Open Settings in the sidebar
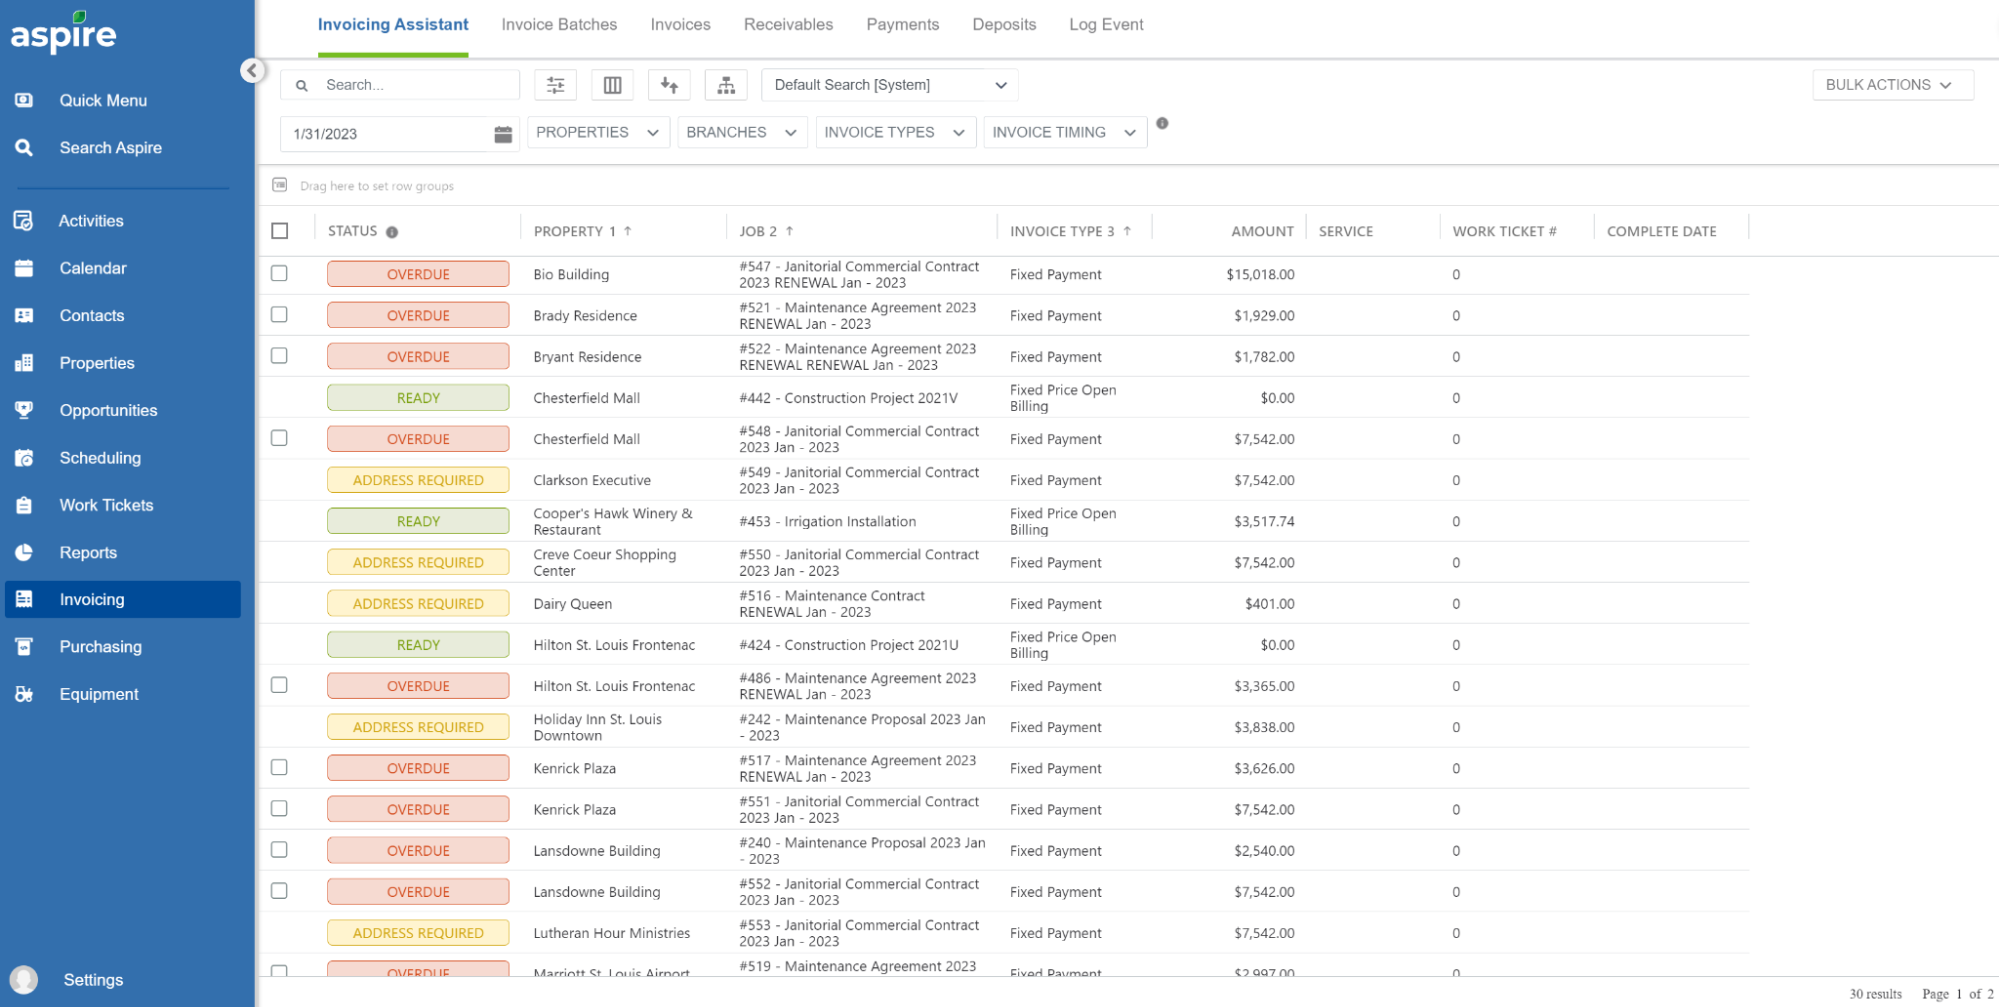 pyautogui.click(x=93, y=980)
